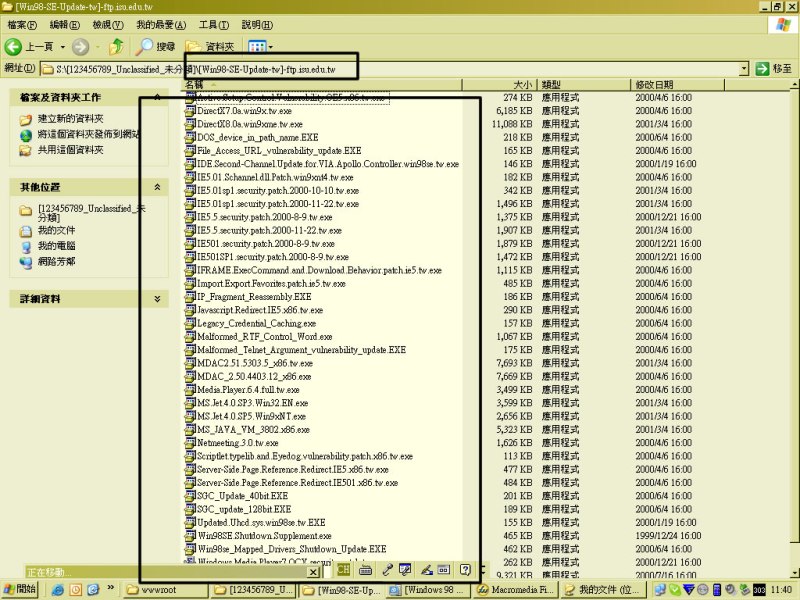Close the 正在移動 moving progress bar
This screenshot has width=800, height=600.
pyautogui.click(x=314, y=572)
